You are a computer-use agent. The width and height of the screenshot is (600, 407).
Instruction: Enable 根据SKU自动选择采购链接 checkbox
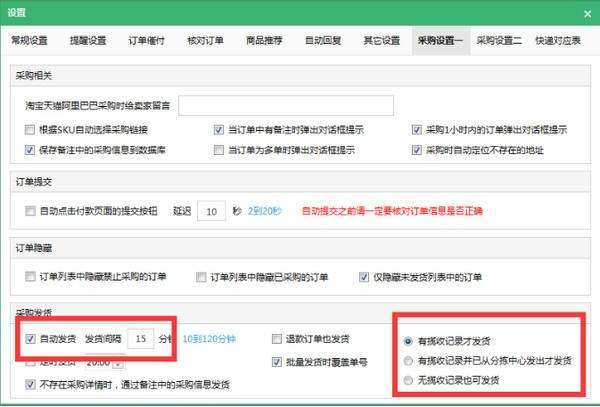[x=30, y=130]
